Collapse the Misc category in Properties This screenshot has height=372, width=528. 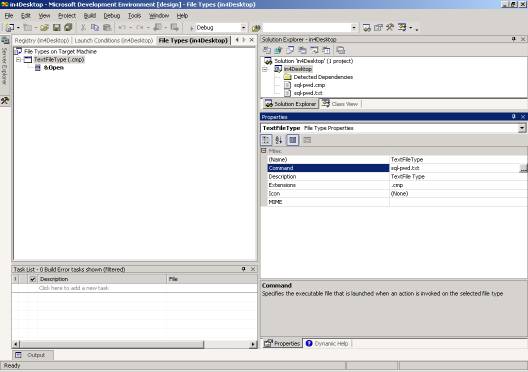point(264,151)
